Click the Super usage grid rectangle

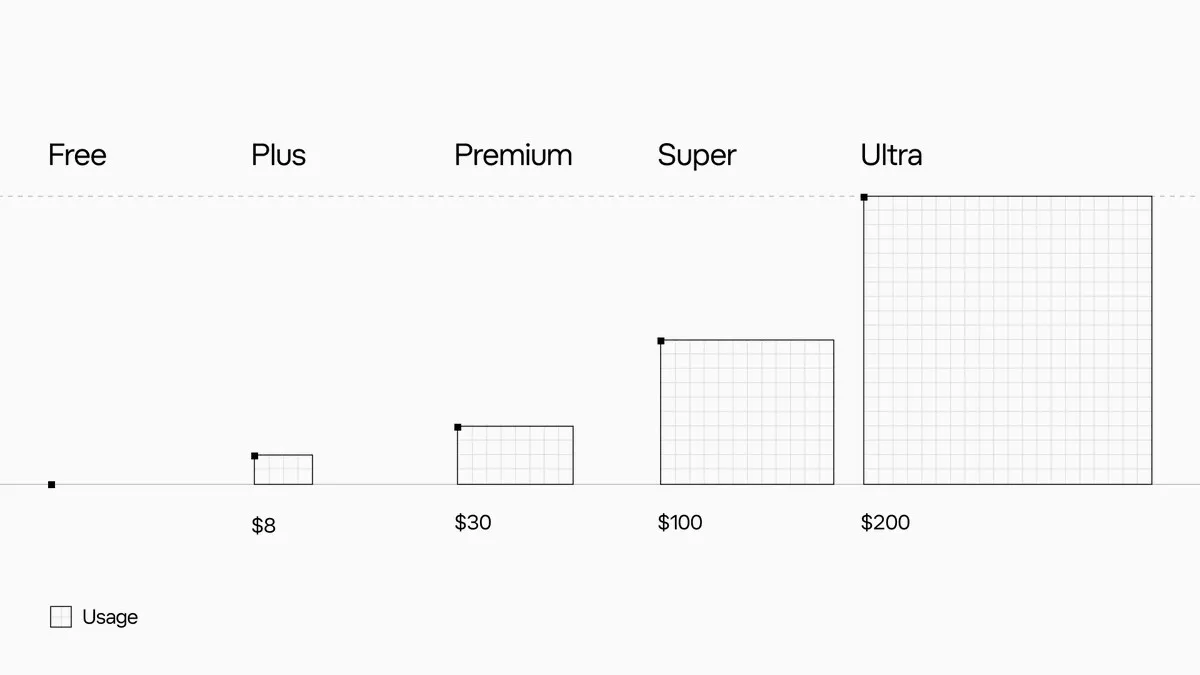point(747,412)
